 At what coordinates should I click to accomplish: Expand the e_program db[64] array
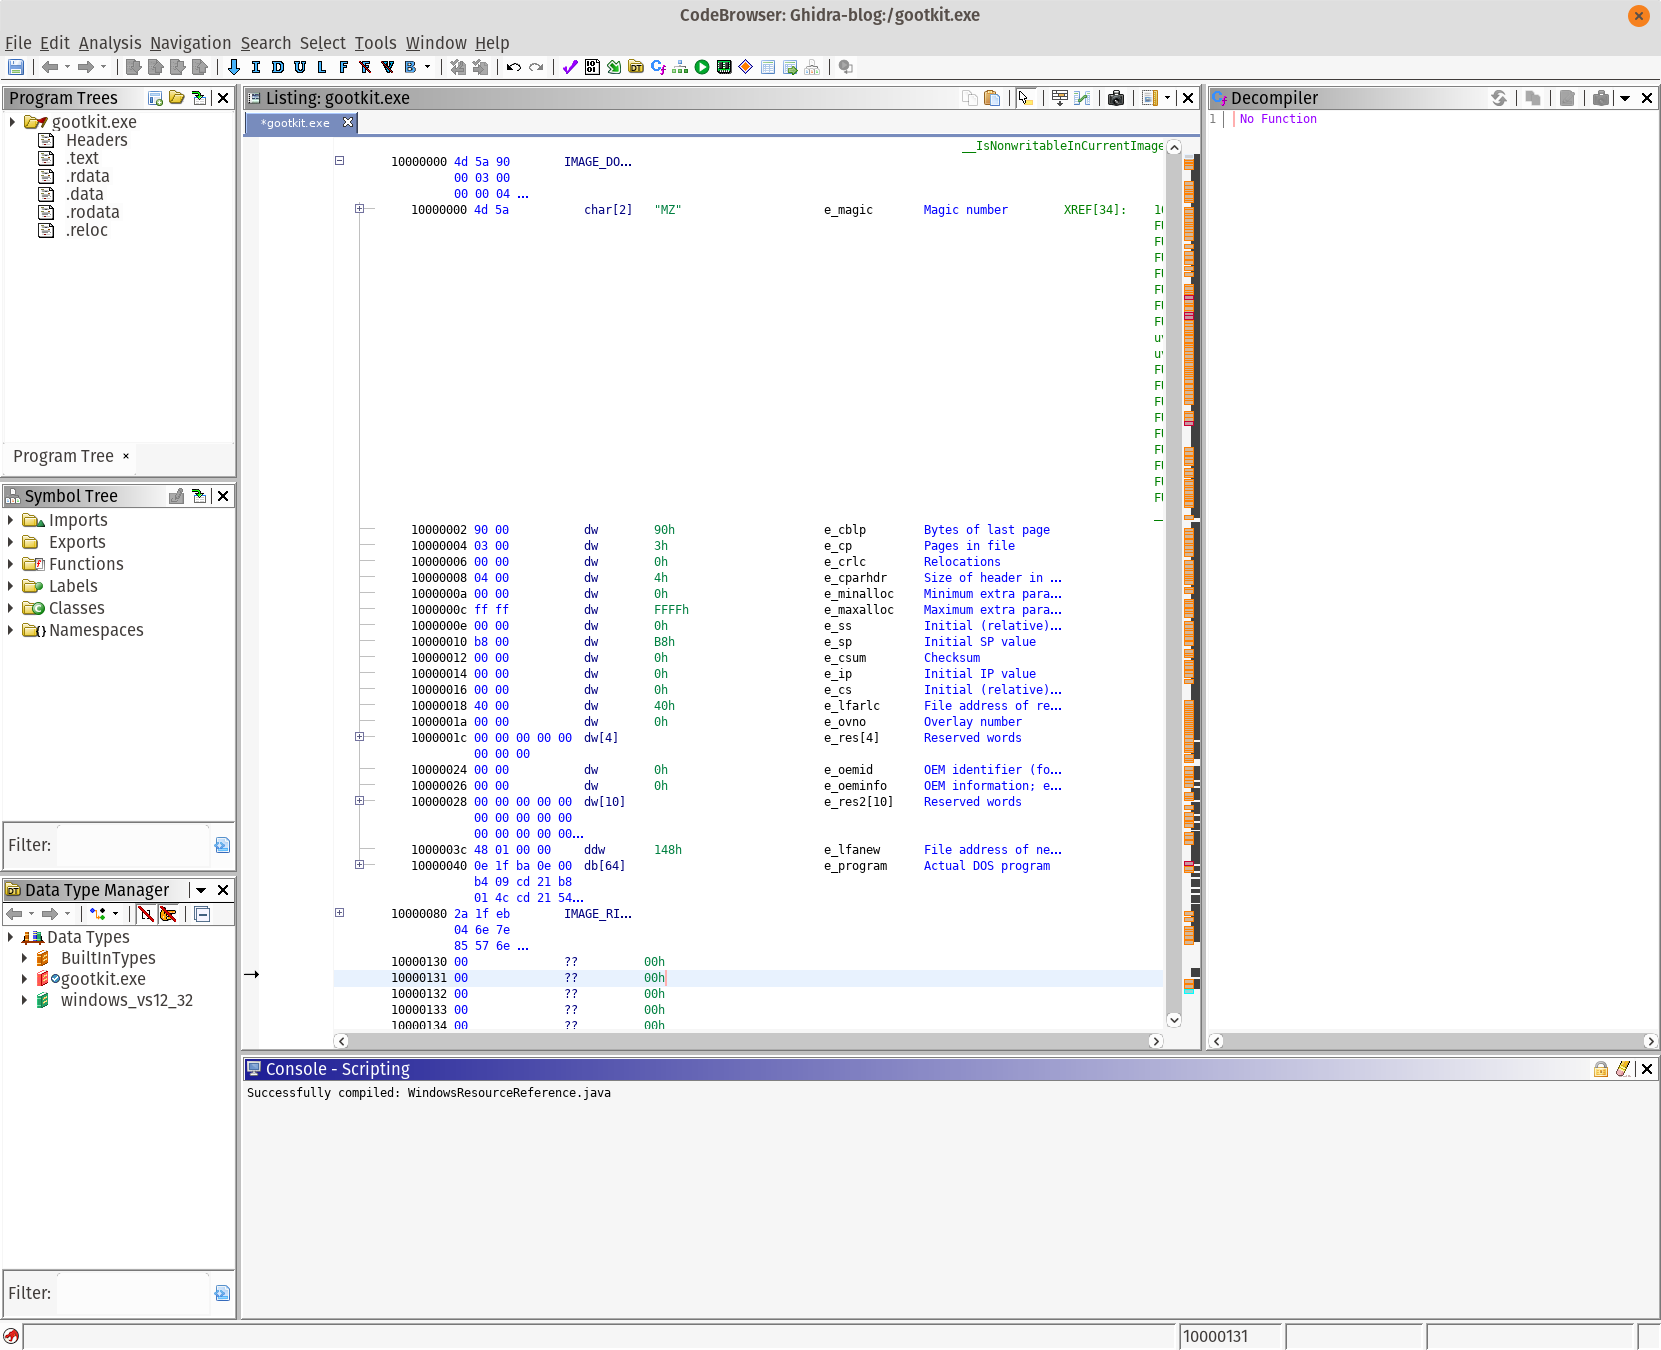tap(359, 865)
